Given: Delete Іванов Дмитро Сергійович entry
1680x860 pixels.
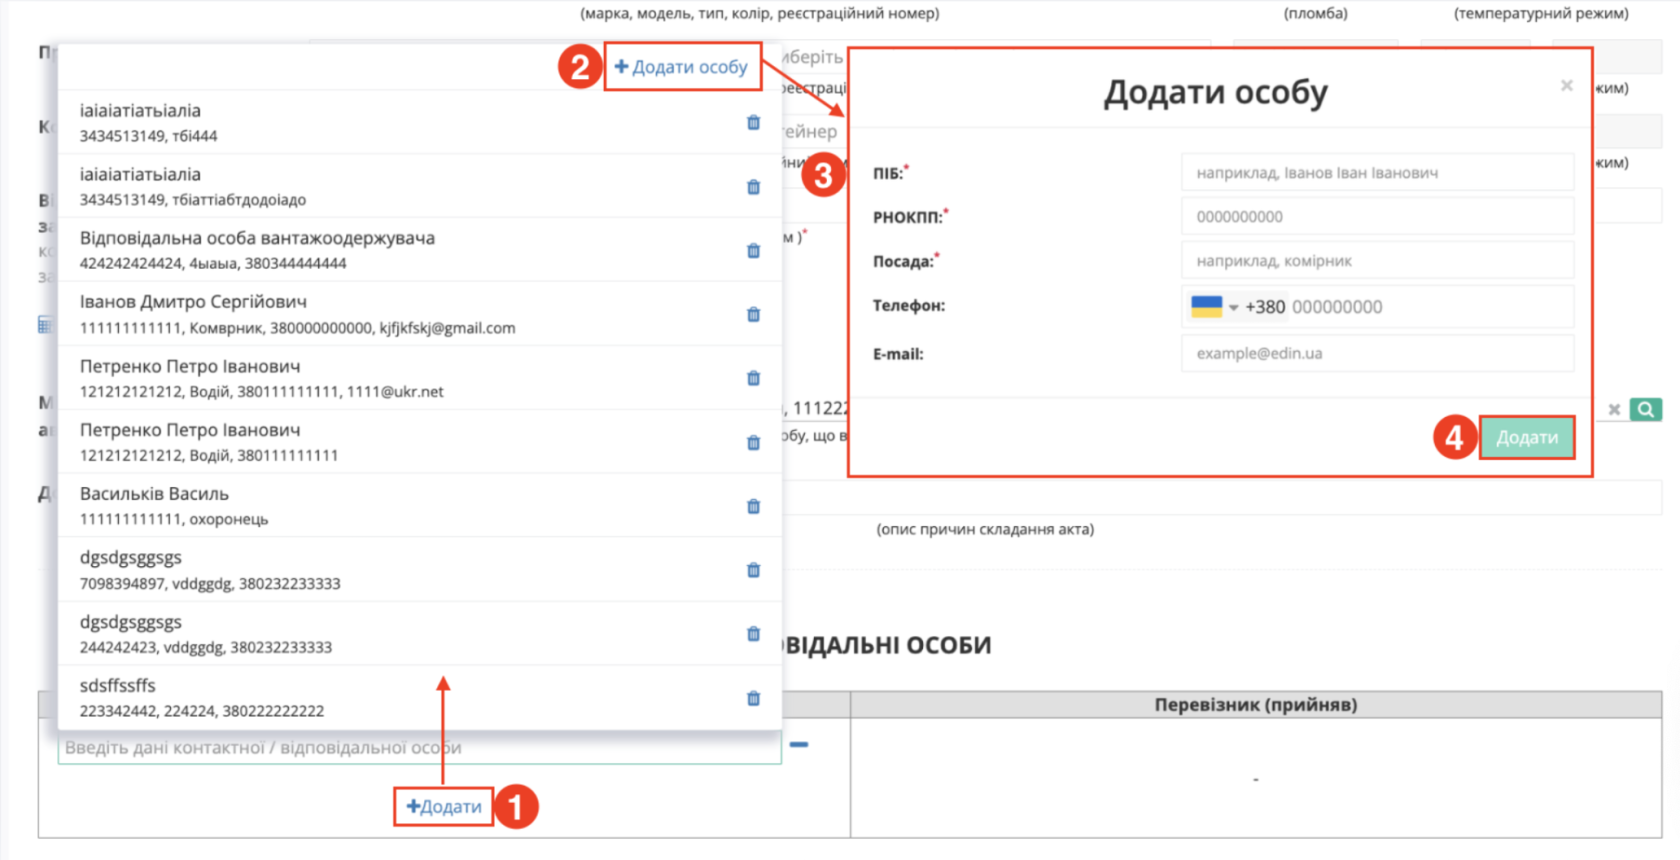Looking at the screenshot, I should (x=753, y=315).
